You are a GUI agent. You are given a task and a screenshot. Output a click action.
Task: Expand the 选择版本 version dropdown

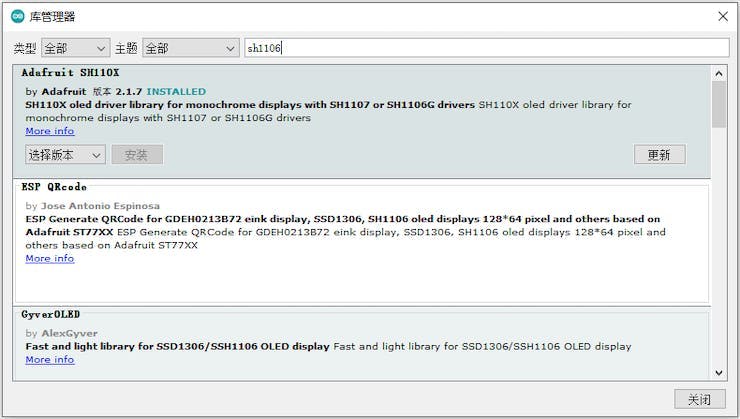(65, 155)
